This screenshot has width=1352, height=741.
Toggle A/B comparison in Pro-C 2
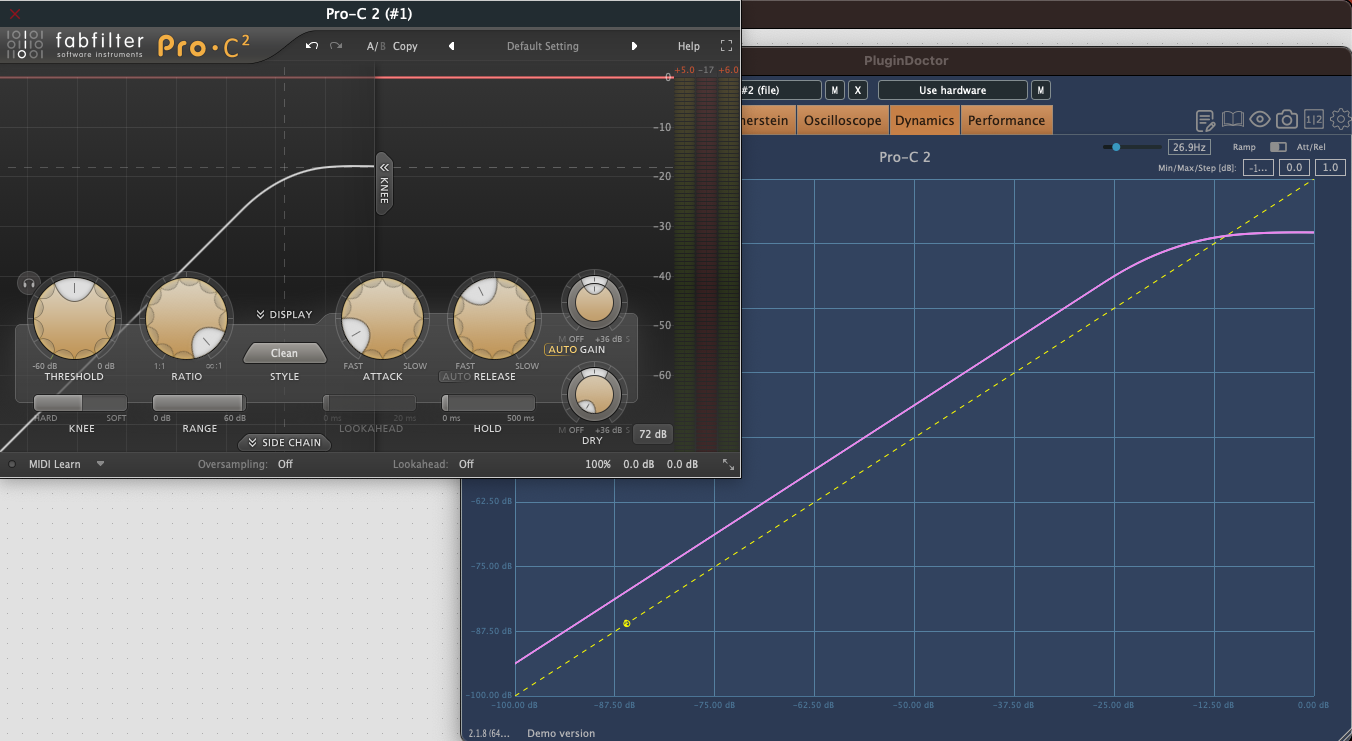point(375,46)
